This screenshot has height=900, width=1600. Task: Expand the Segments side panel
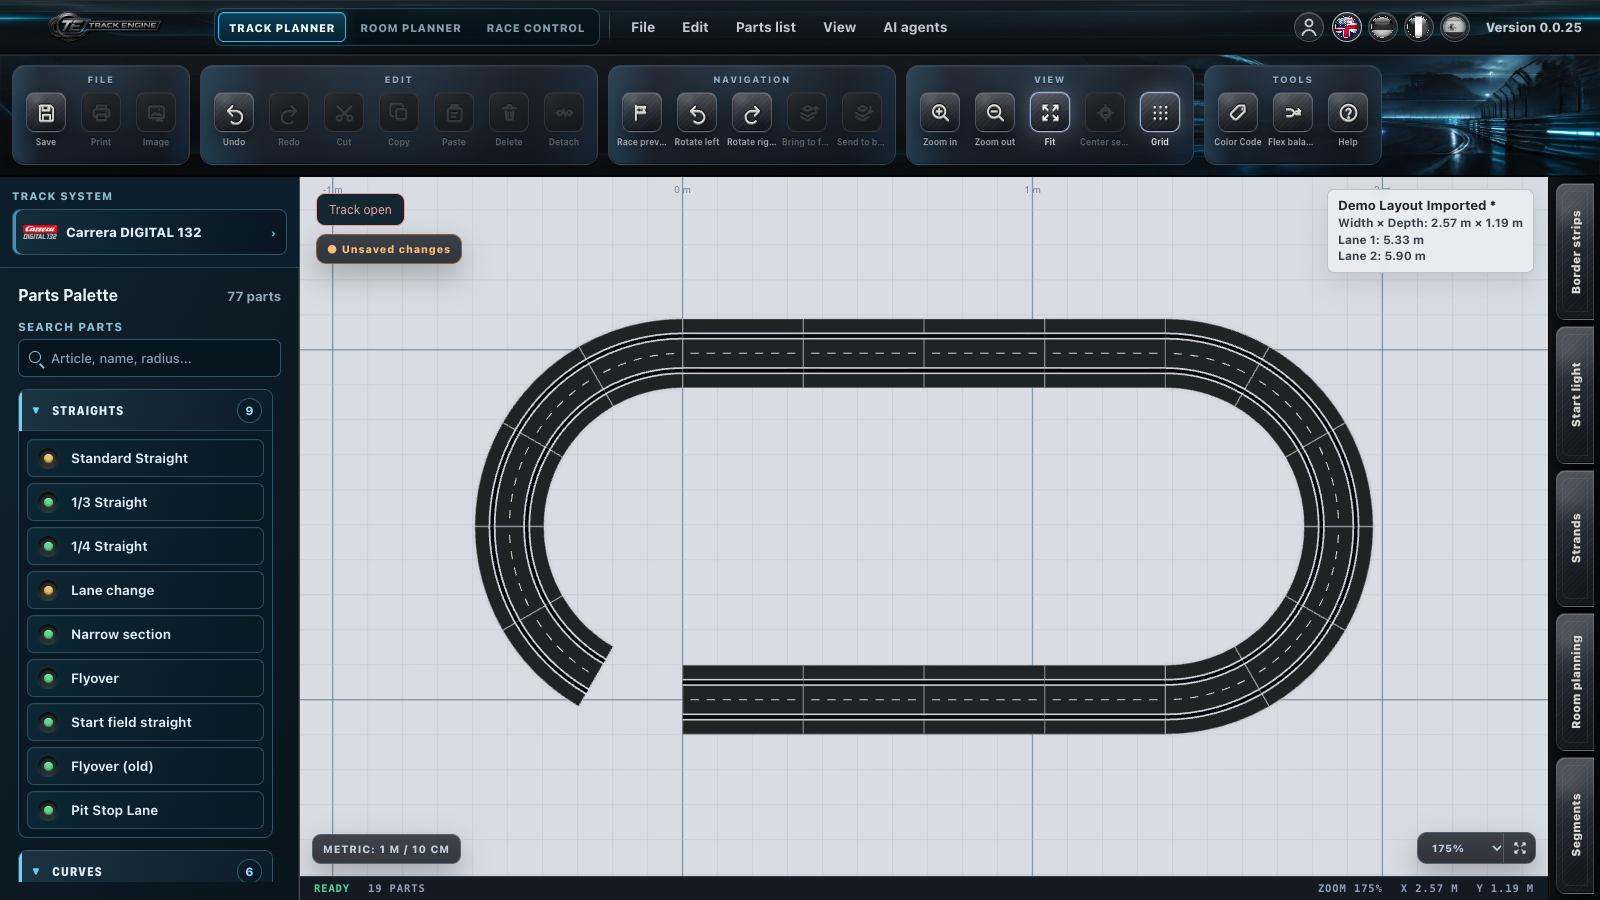(x=1576, y=825)
